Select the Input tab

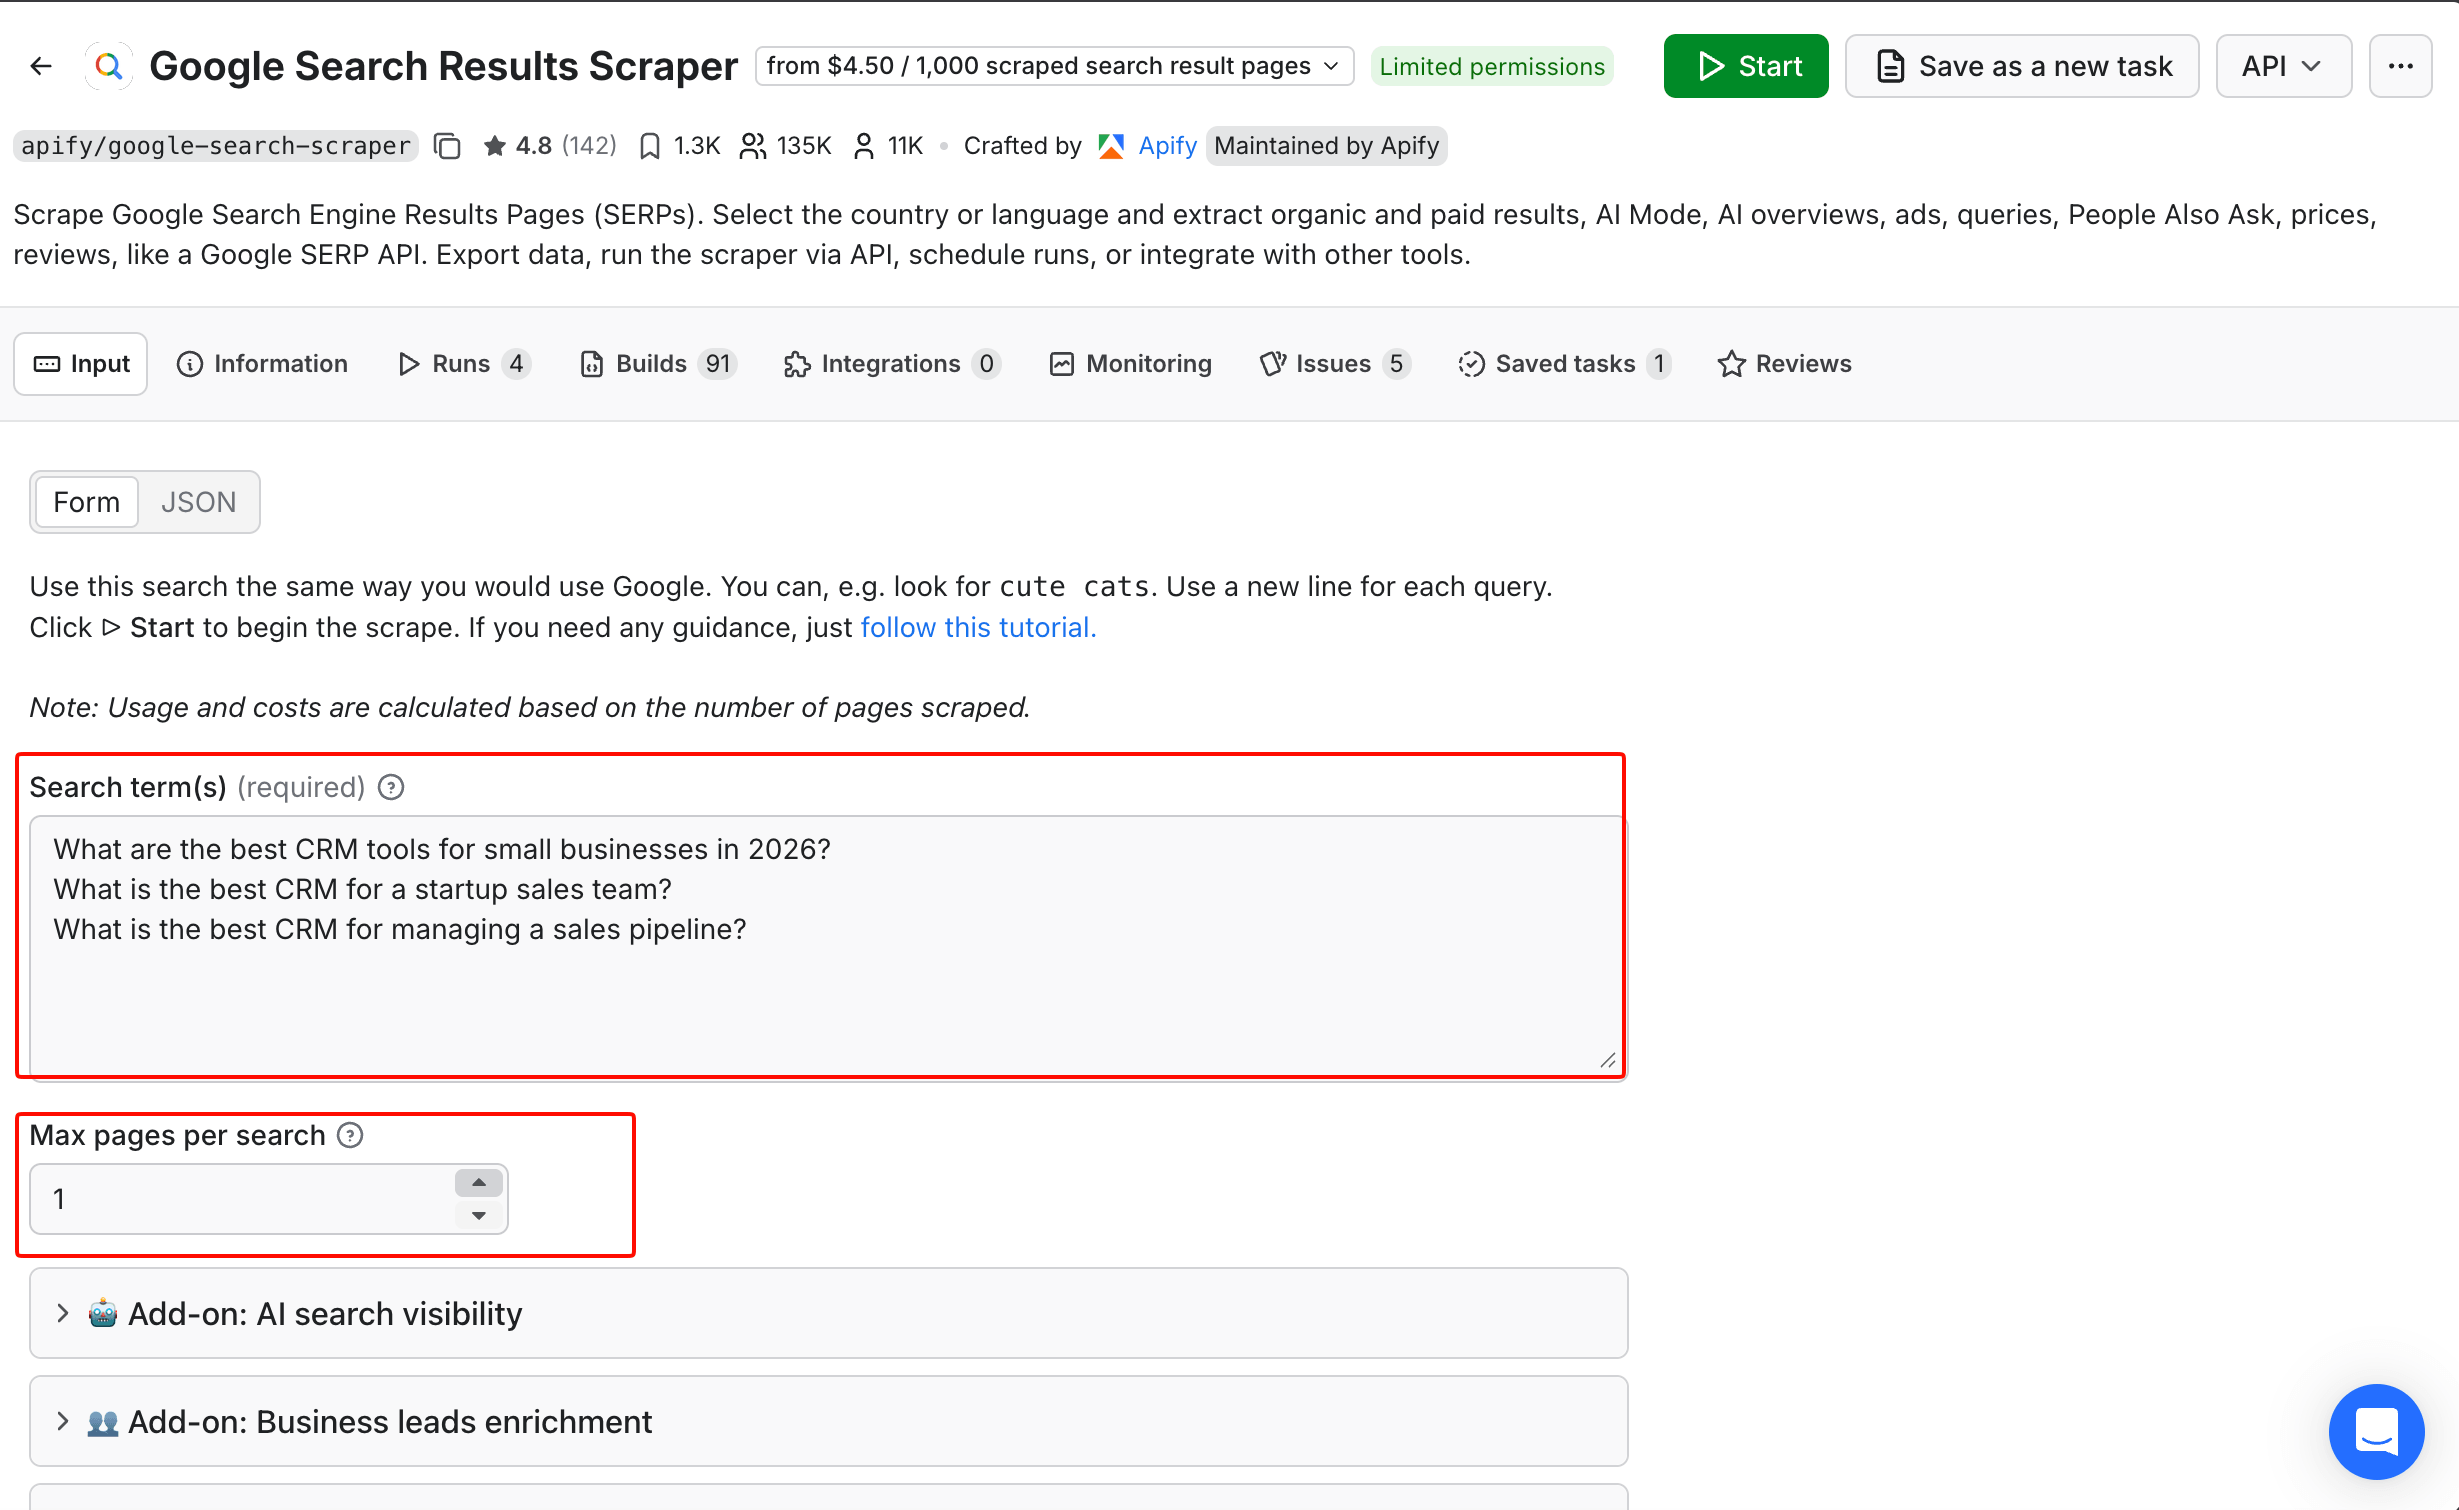81,364
